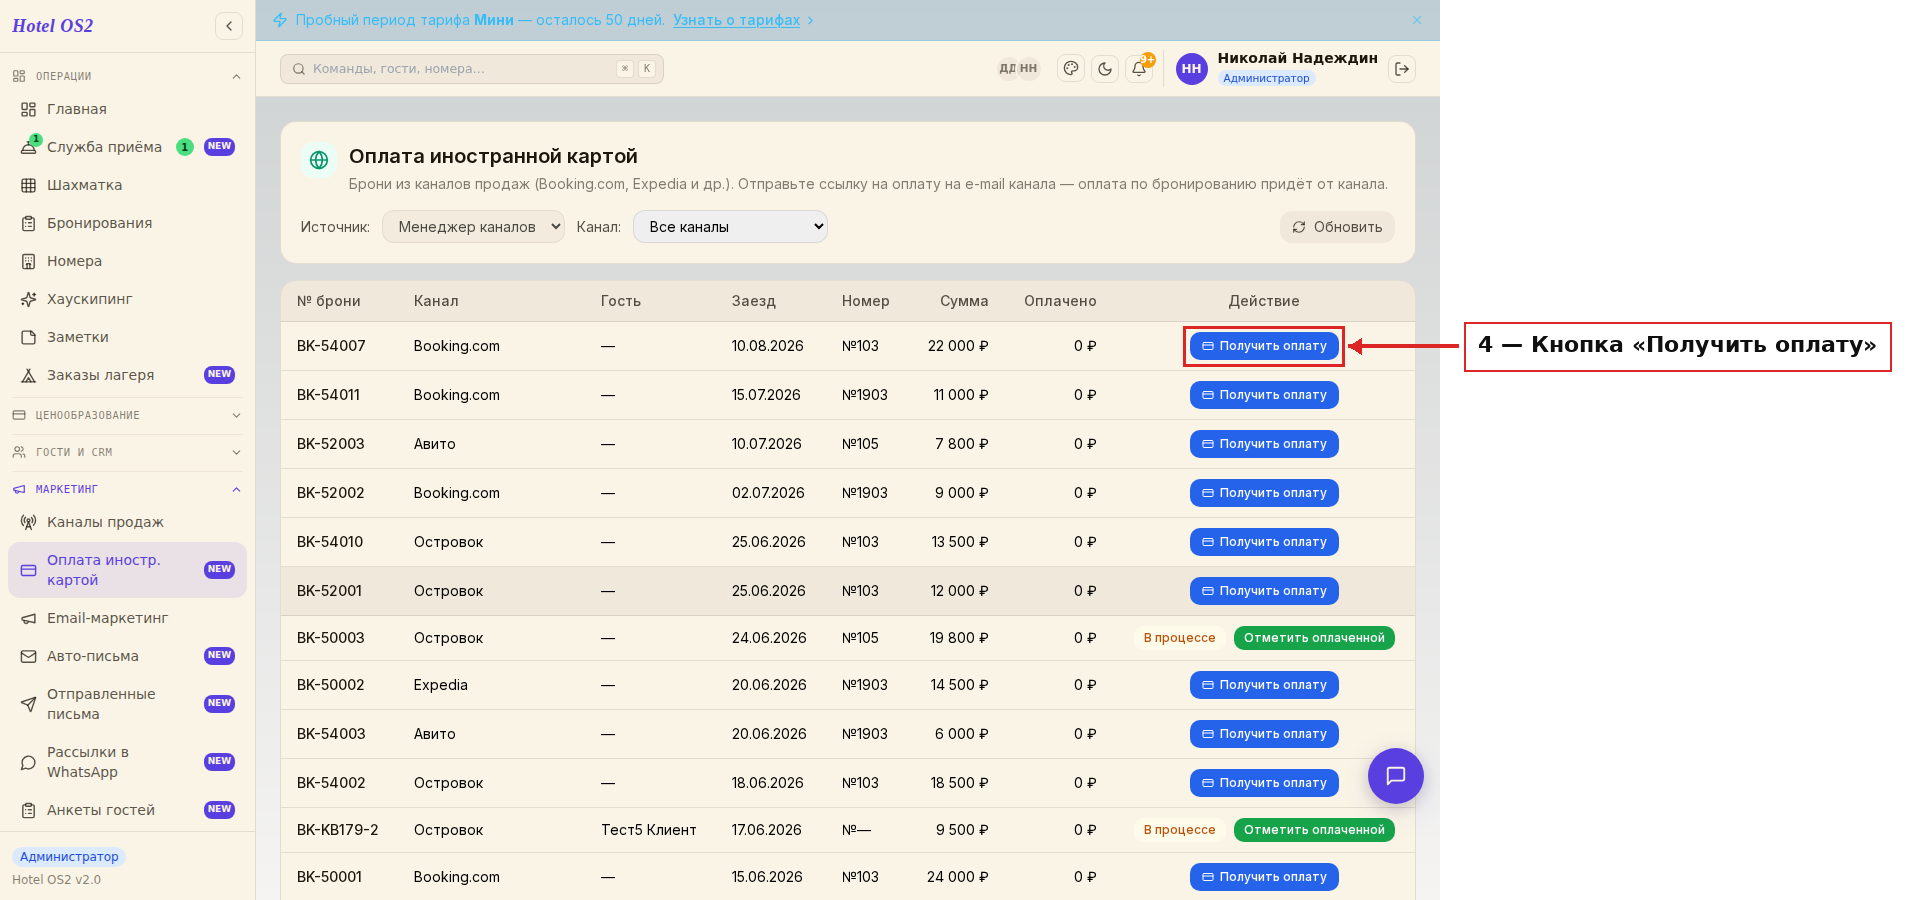
Task: Click Получить оплату for BK-54007
Action: [x=1264, y=346]
